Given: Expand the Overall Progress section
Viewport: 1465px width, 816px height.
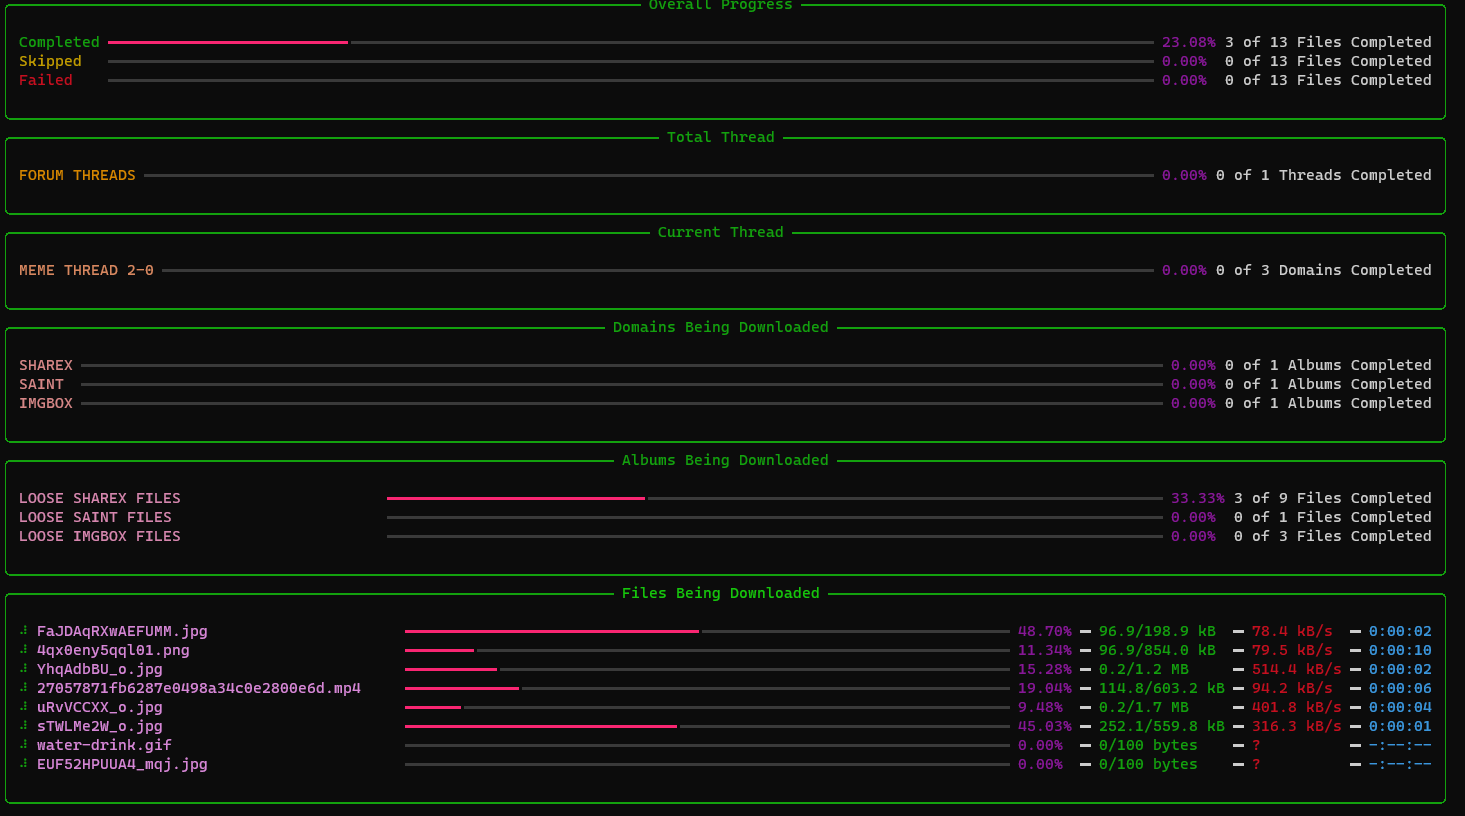Looking at the screenshot, I should click(721, 6).
